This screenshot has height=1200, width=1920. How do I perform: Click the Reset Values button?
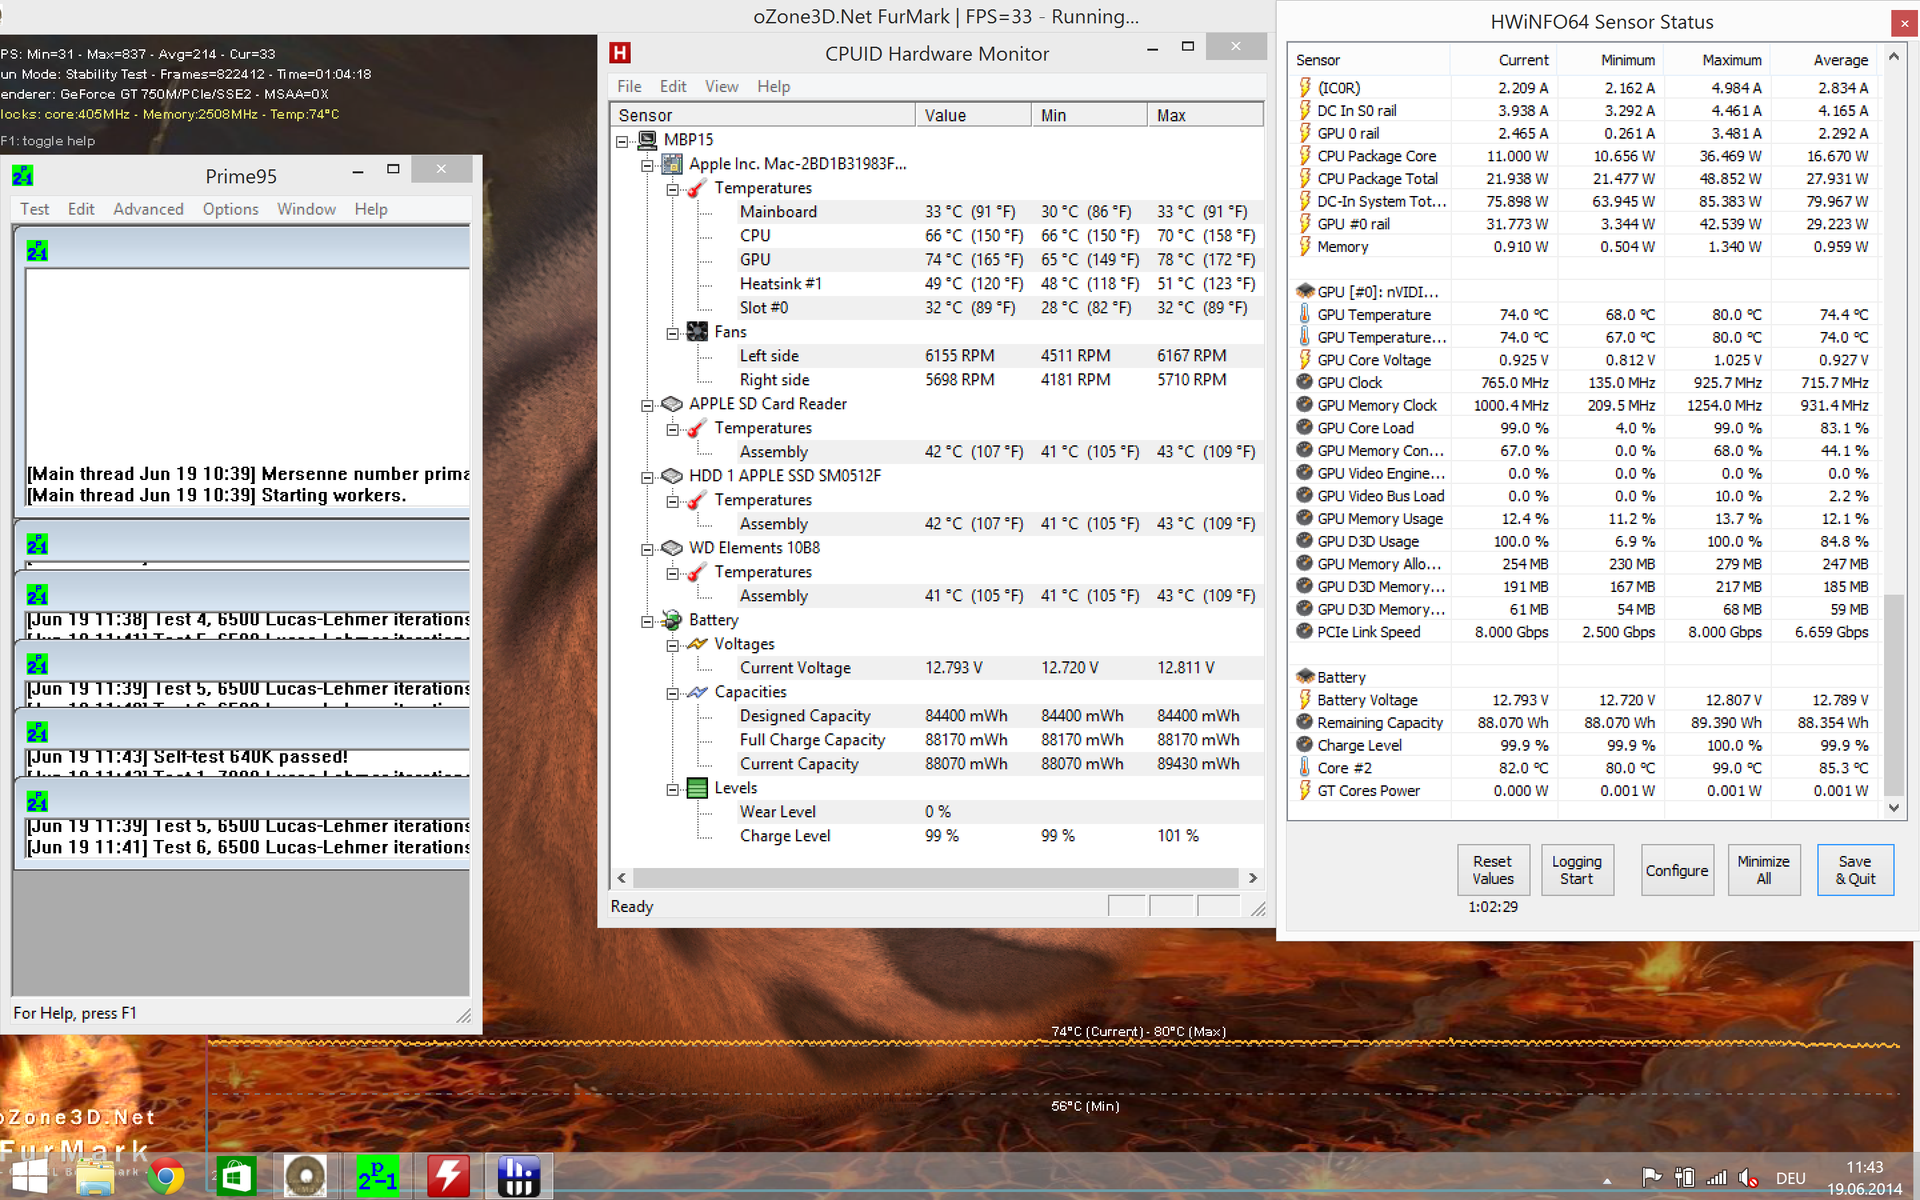(1492, 870)
